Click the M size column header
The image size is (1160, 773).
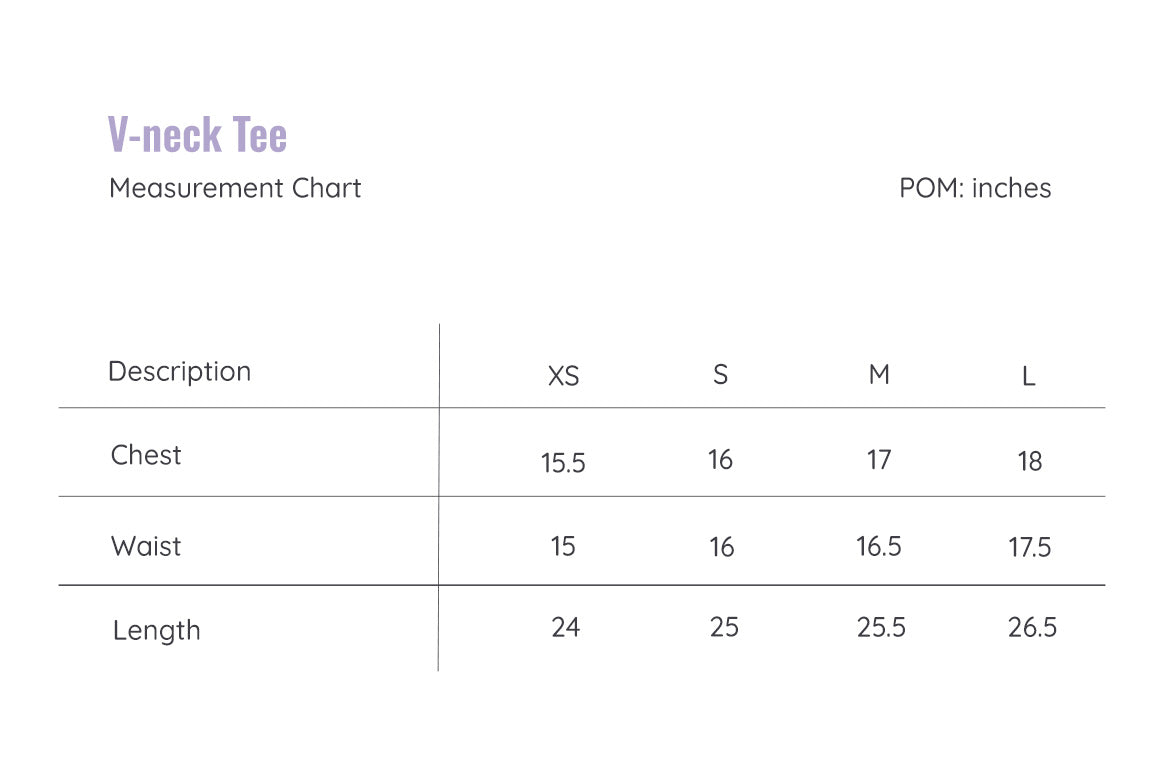pos(879,374)
